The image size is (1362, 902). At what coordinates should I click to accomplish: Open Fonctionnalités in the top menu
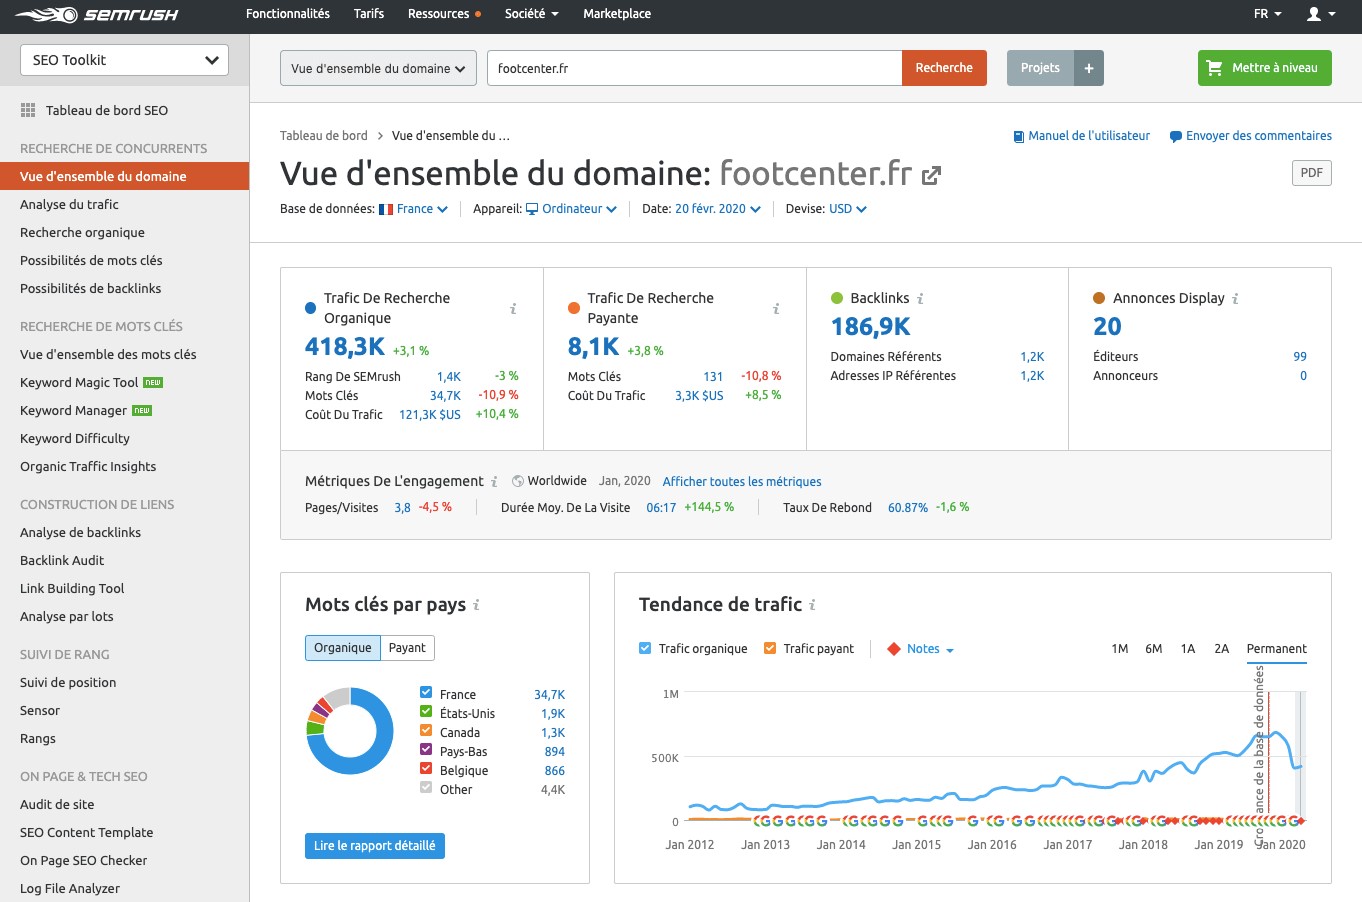pyautogui.click(x=288, y=14)
